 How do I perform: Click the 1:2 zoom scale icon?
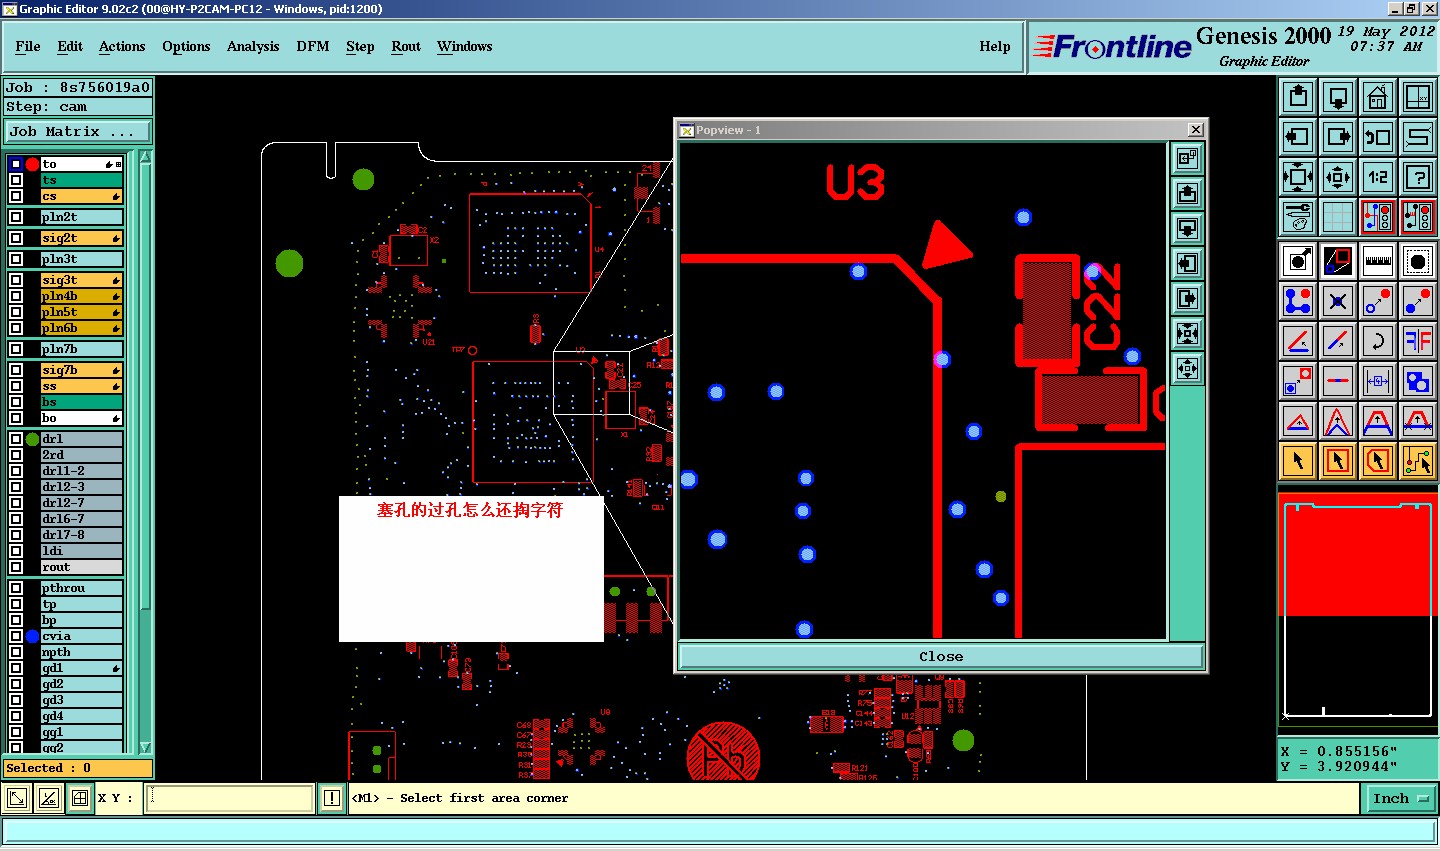[x=1378, y=177]
